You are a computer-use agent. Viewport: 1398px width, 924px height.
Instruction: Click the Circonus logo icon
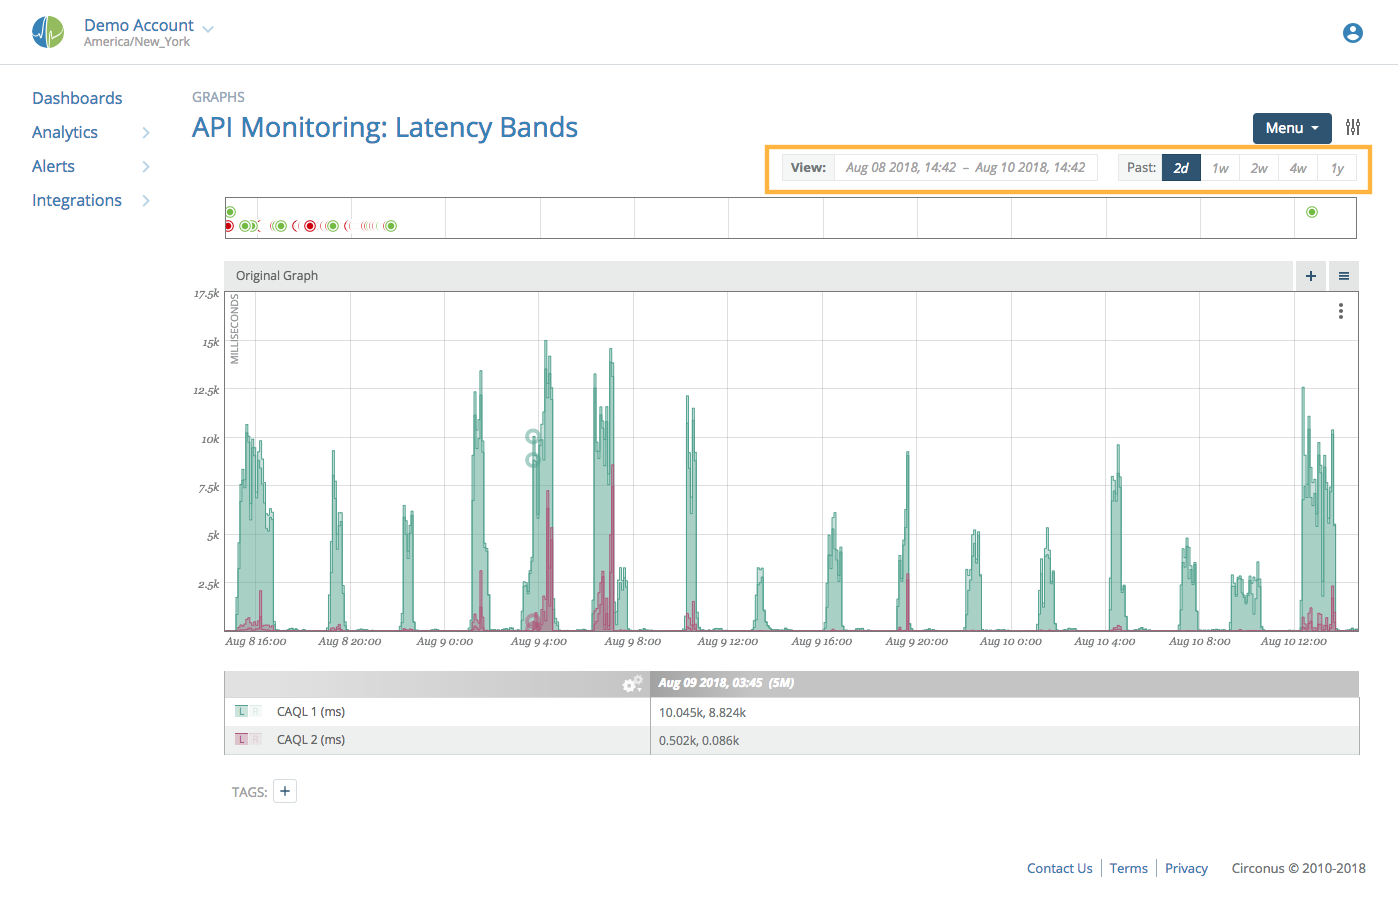(x=47, y=31)
